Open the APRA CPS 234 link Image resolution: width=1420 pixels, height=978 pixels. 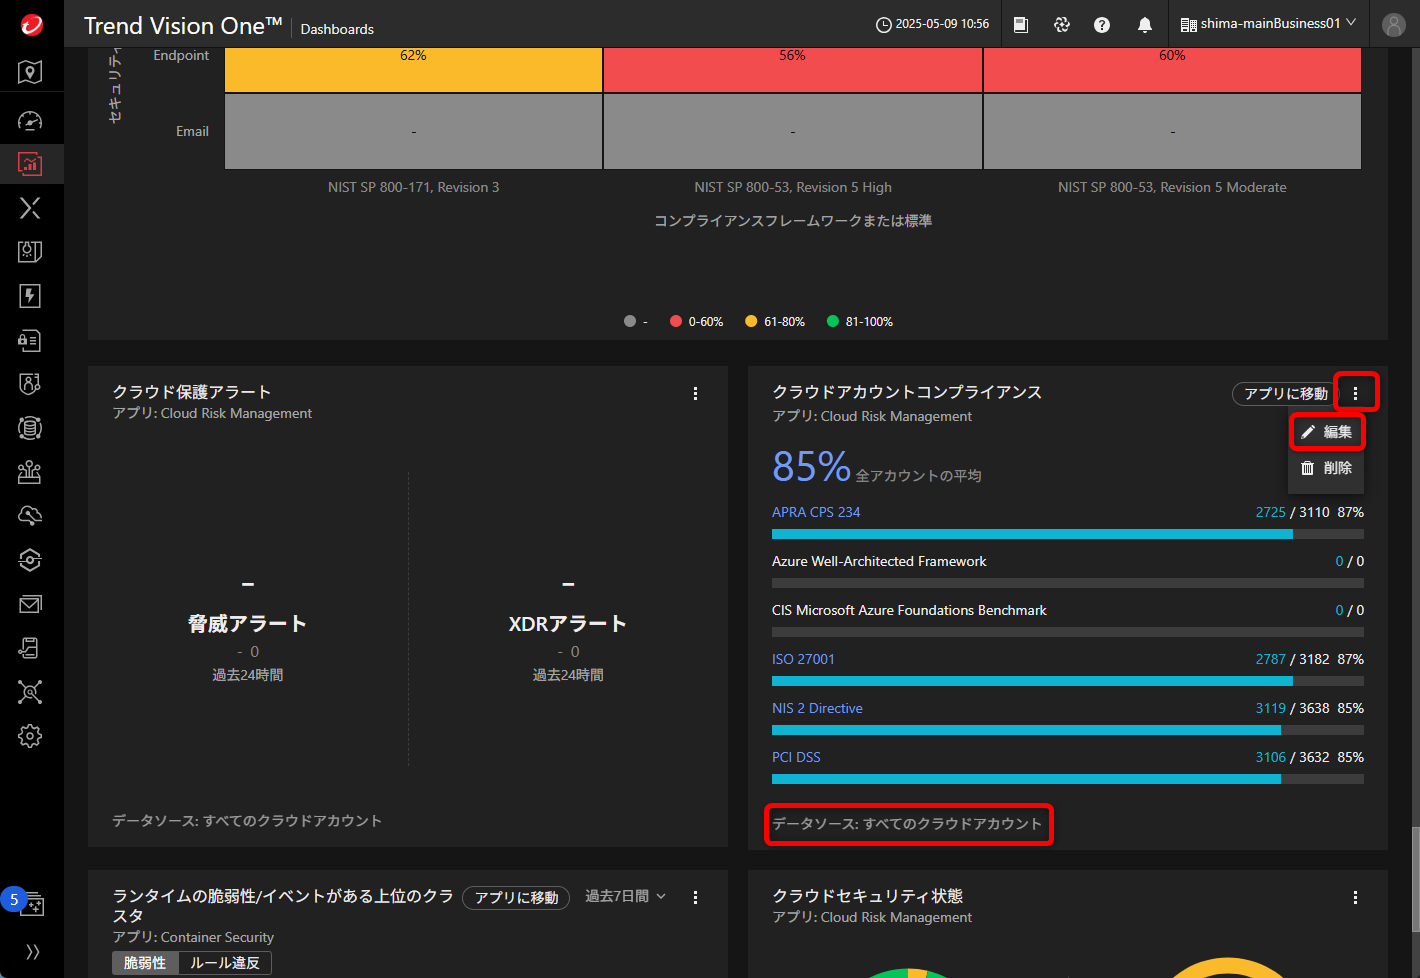[816, 512]
